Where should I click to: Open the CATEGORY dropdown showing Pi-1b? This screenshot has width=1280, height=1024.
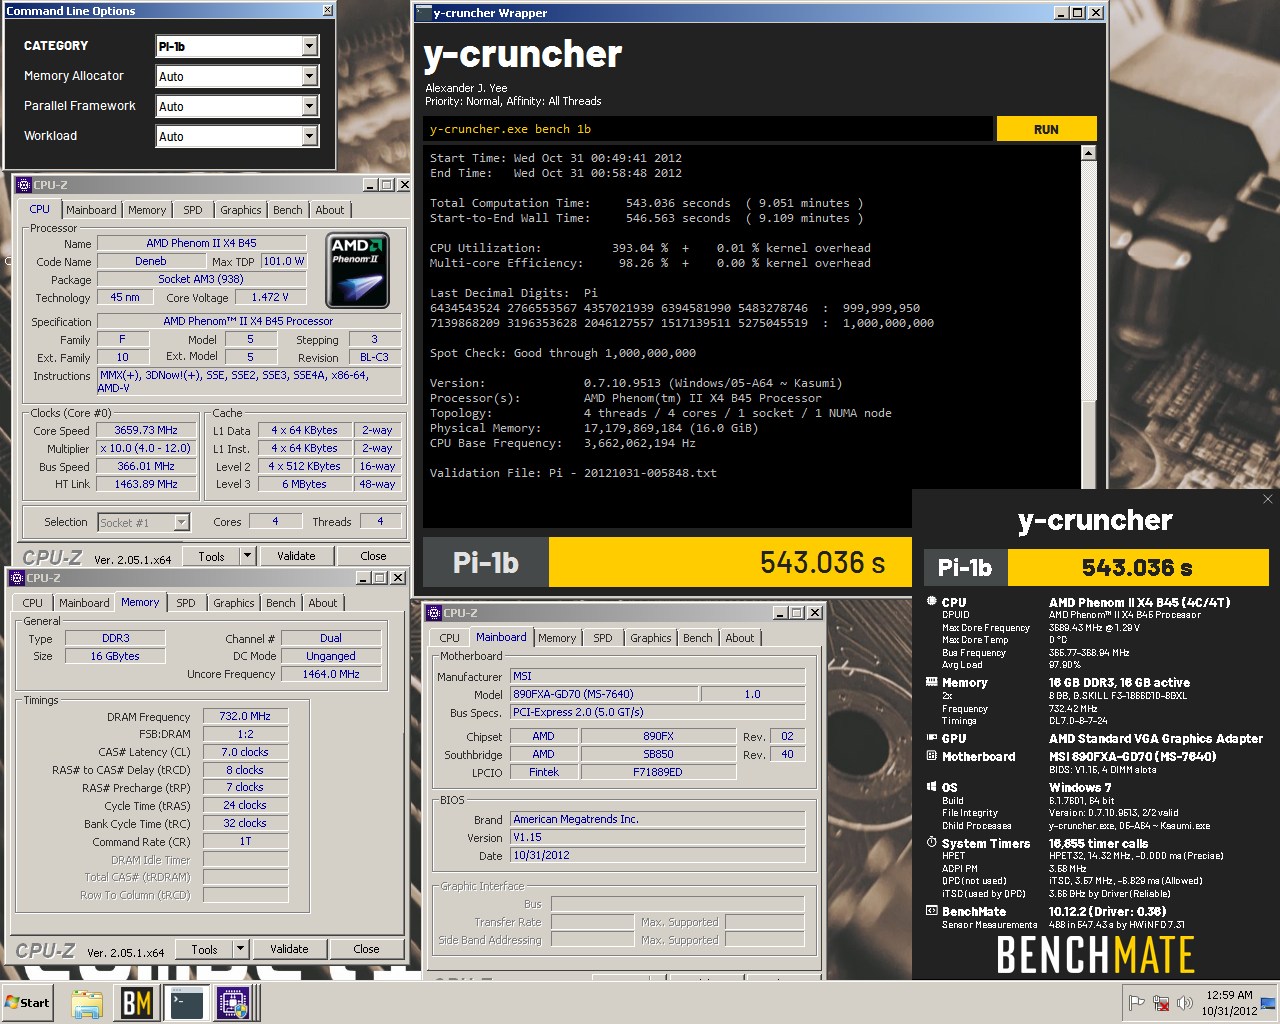tap(237, 46)
